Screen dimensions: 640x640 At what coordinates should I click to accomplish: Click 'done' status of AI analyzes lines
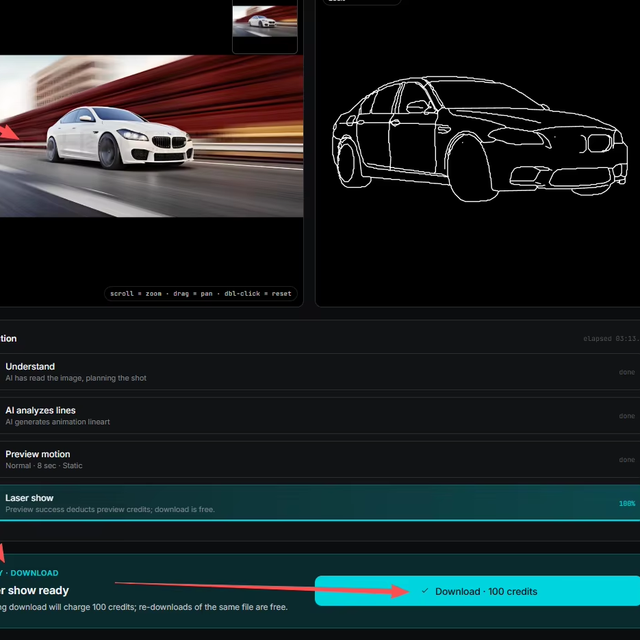pyautogui.click(x=627, y=416)
